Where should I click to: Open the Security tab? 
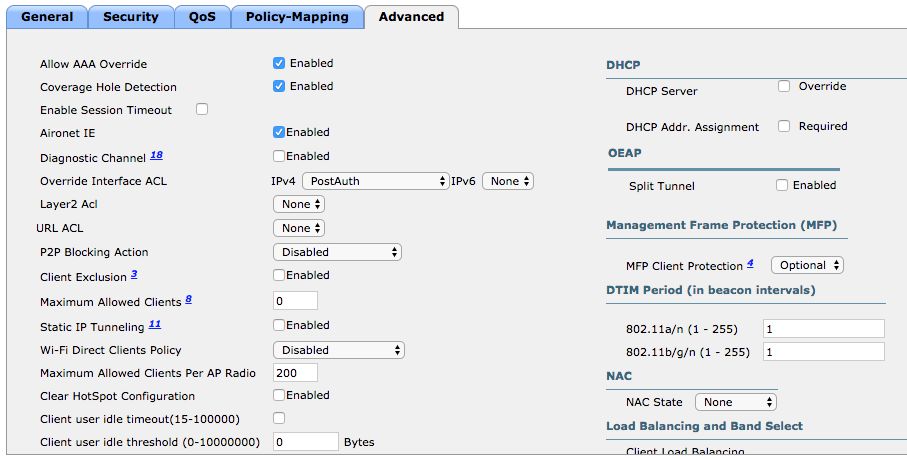tap(131, 17)
